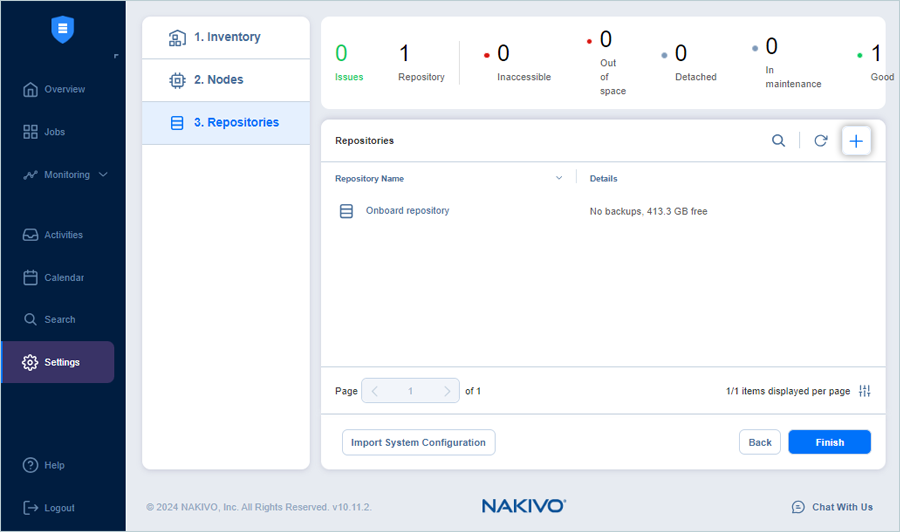Open the Overview home icon

coord(30,89)
